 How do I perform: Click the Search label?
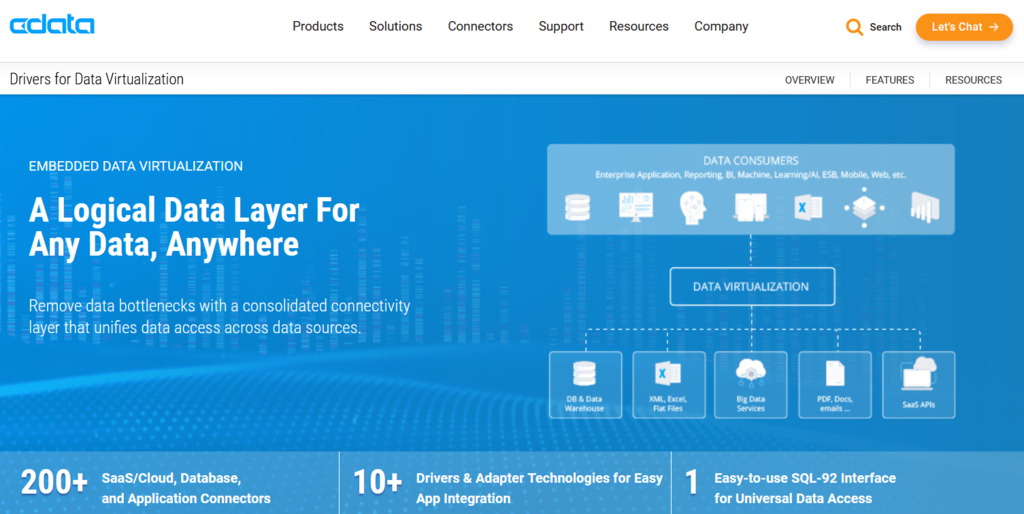tap(886, 27)
